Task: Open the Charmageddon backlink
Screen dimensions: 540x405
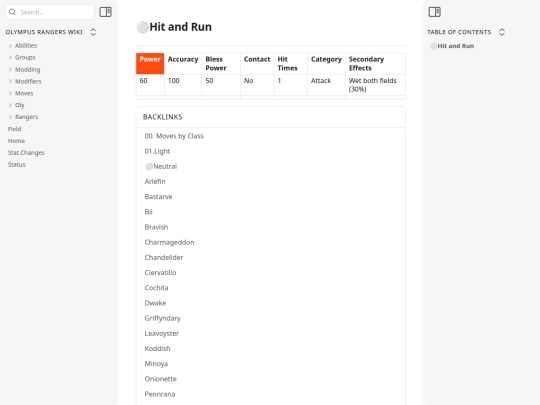Action: 169,242
